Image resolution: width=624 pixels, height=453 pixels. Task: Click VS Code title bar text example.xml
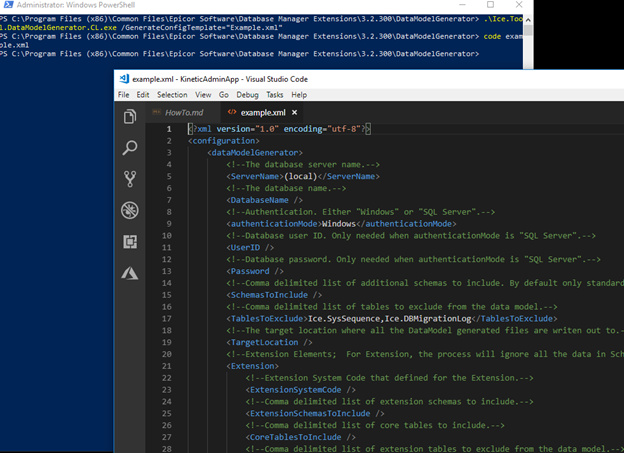coord(153,79)
